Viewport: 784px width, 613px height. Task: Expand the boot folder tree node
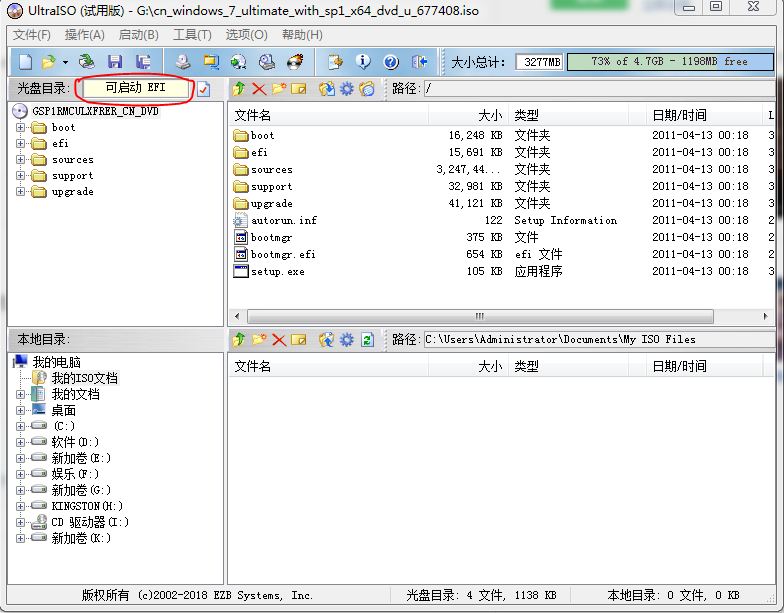(x=20, y=128)
